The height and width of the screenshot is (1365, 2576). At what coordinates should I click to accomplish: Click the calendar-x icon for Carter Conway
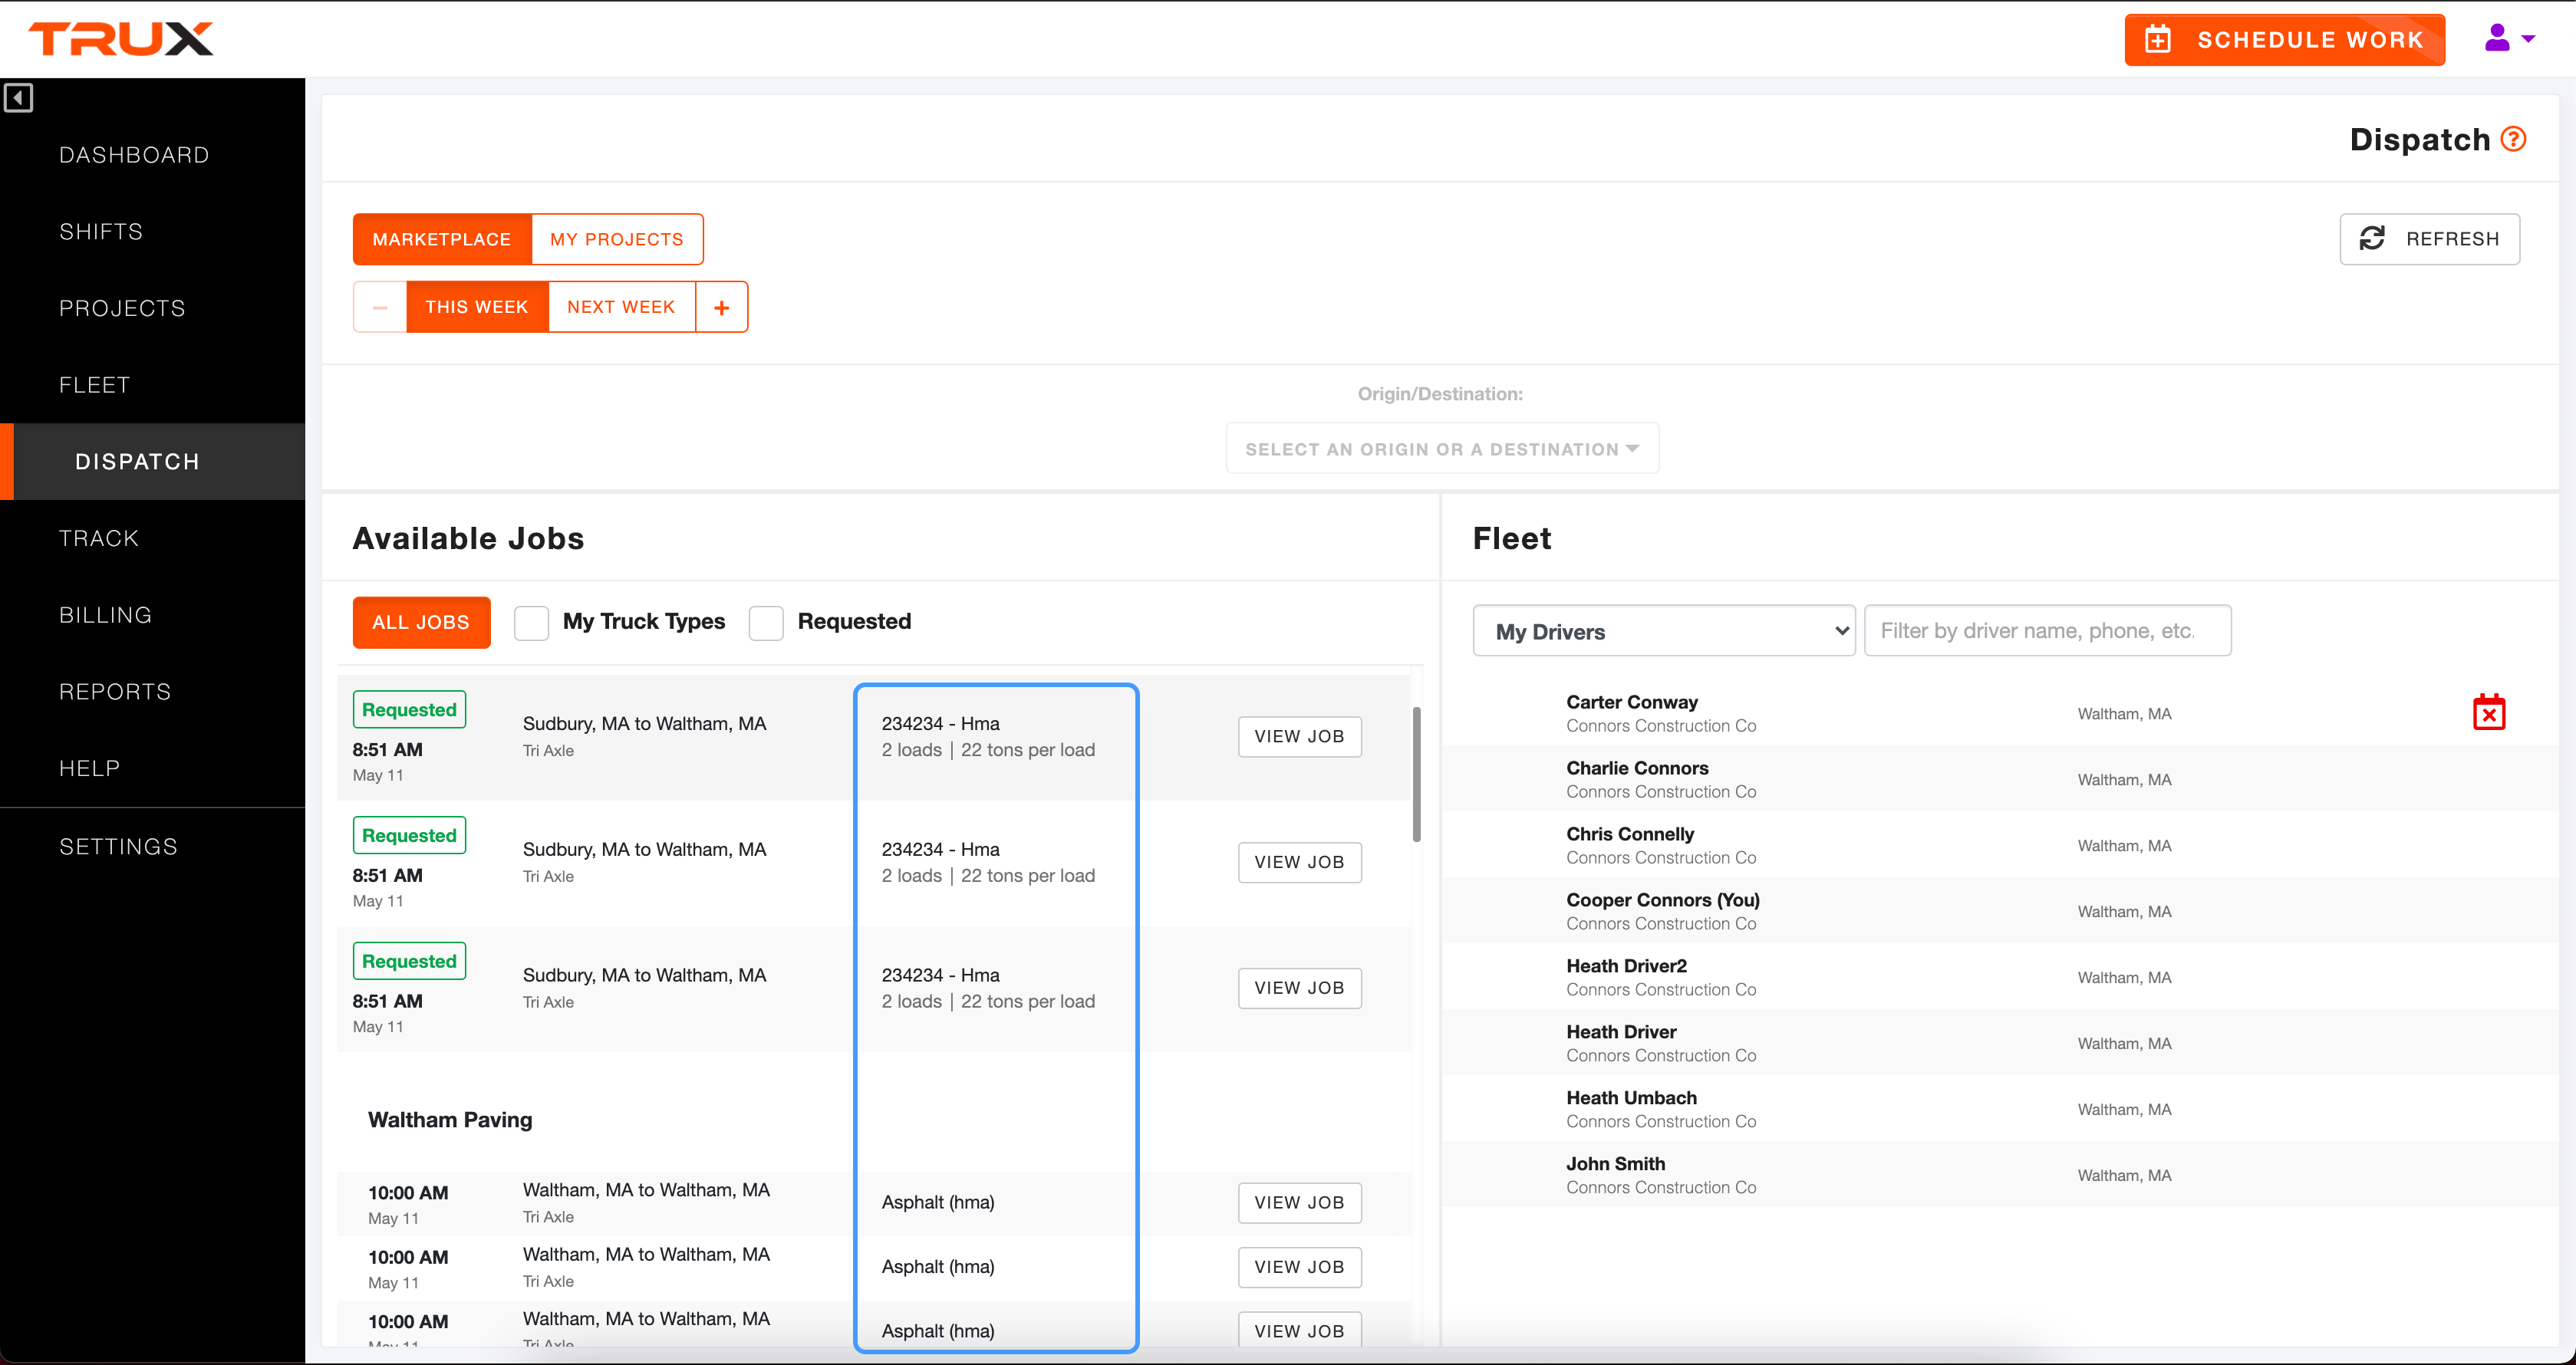click(x=2489, y=712)
